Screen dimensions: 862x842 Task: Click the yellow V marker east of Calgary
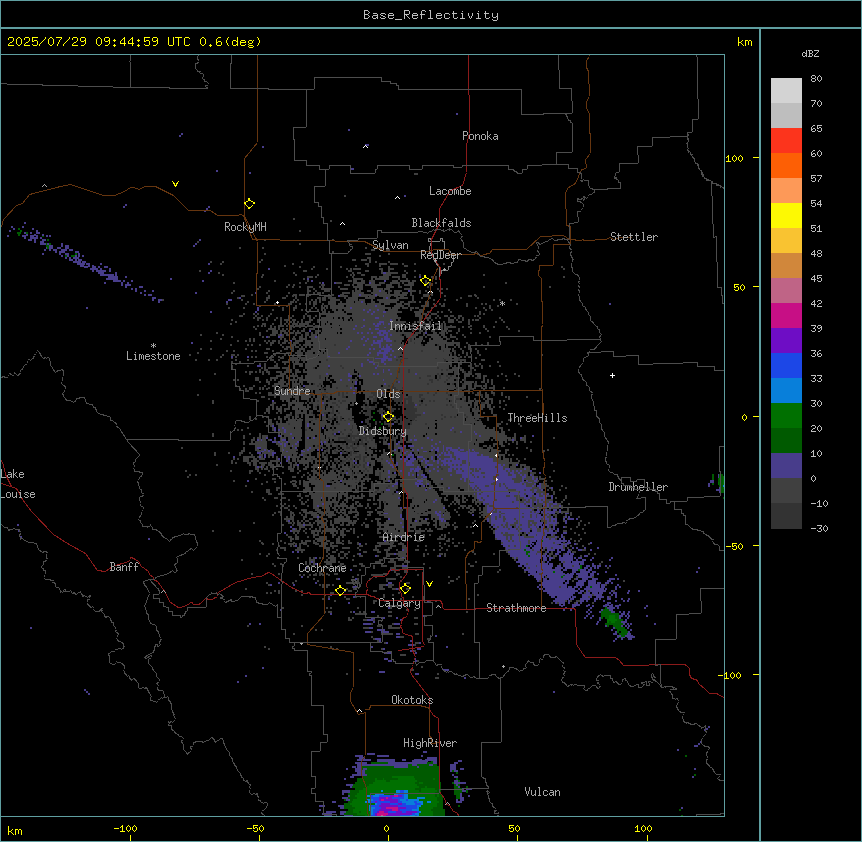point(429,584)
